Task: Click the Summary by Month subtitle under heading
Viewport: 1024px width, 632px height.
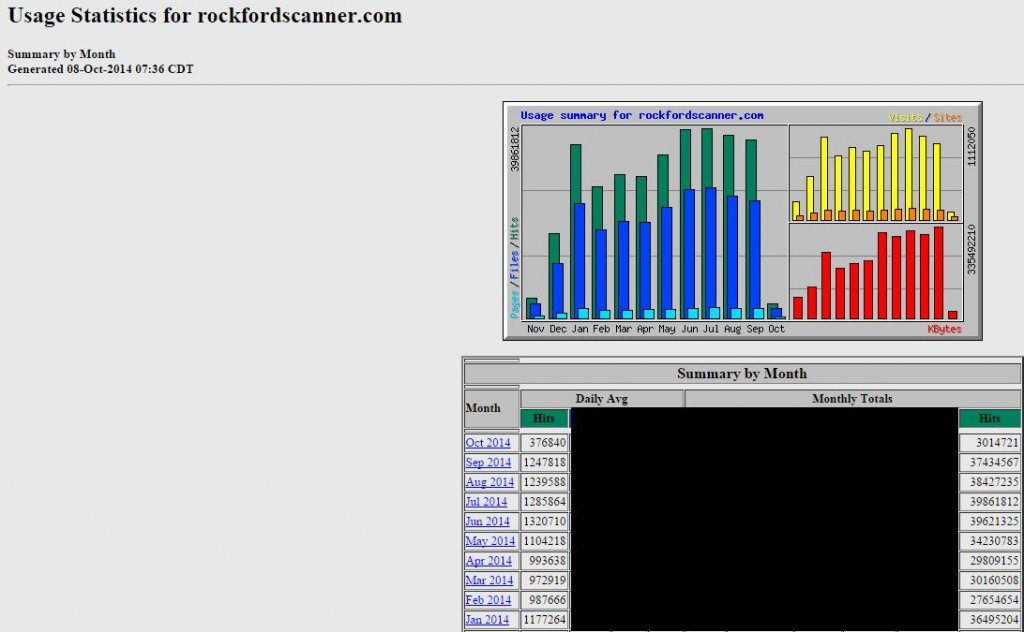Action: pos(61,54)
